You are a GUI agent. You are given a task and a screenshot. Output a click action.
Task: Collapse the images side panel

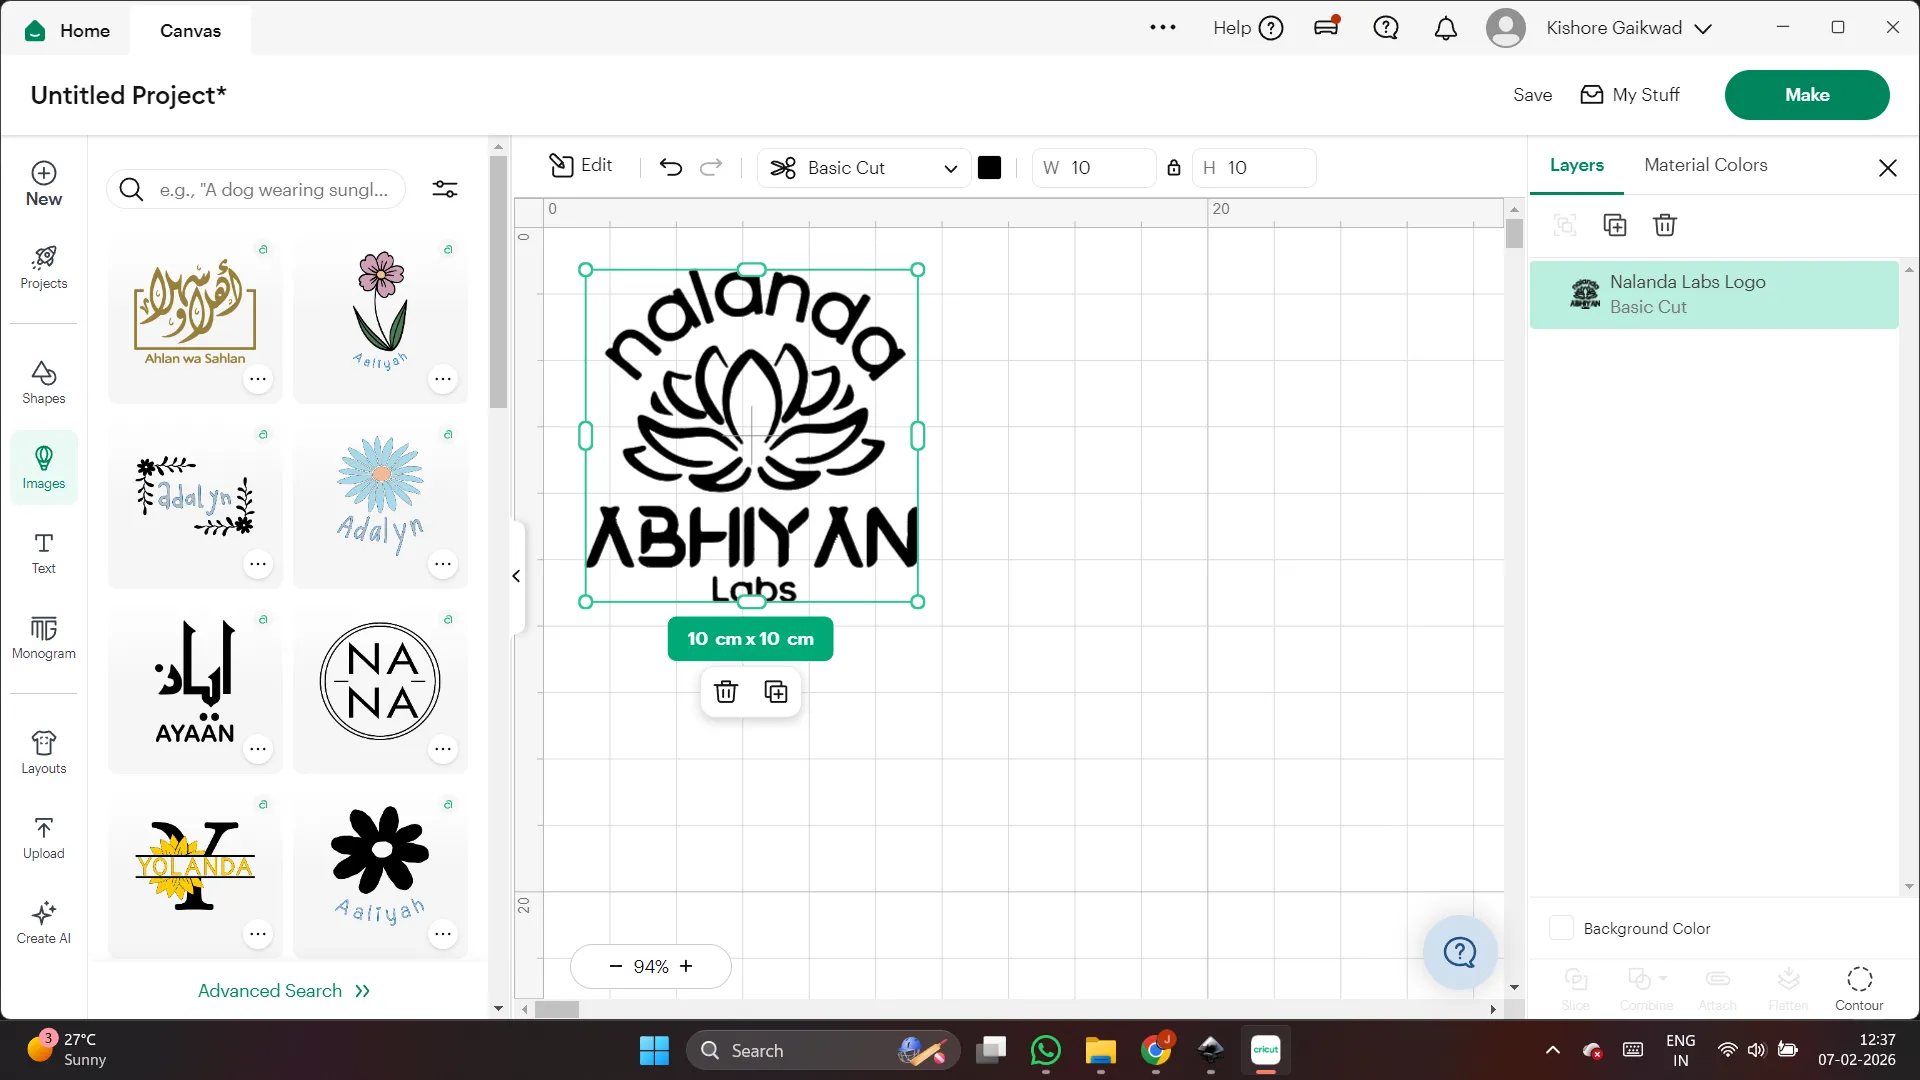click(516, 576)
